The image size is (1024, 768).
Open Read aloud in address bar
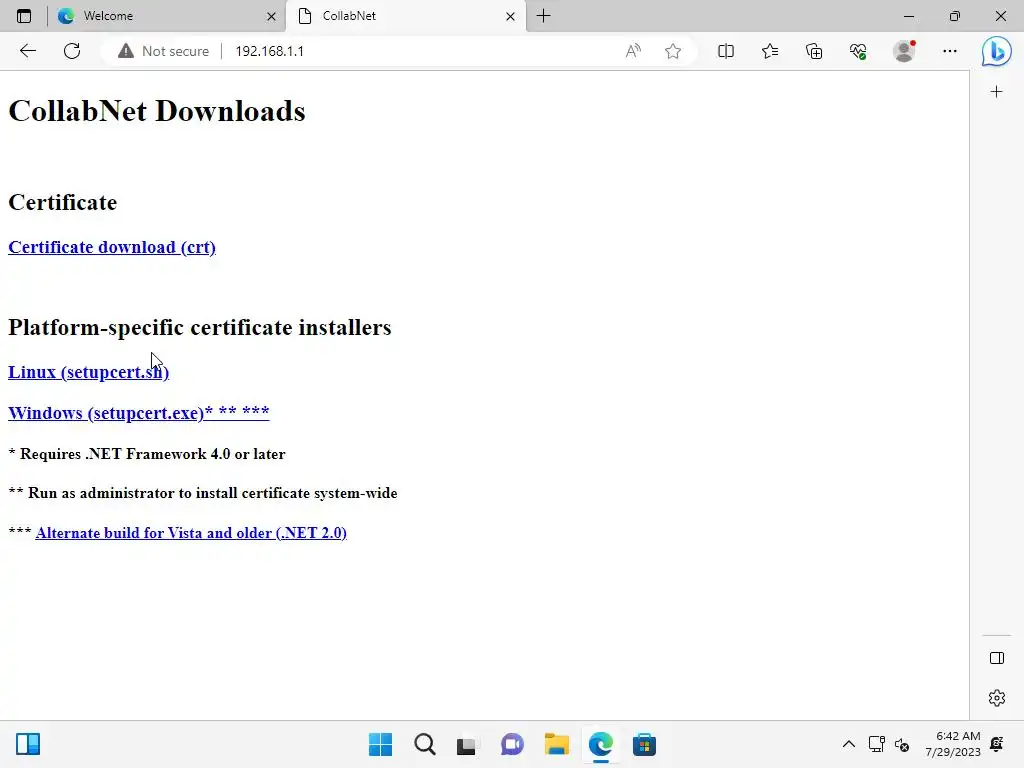tap(633, 51)
